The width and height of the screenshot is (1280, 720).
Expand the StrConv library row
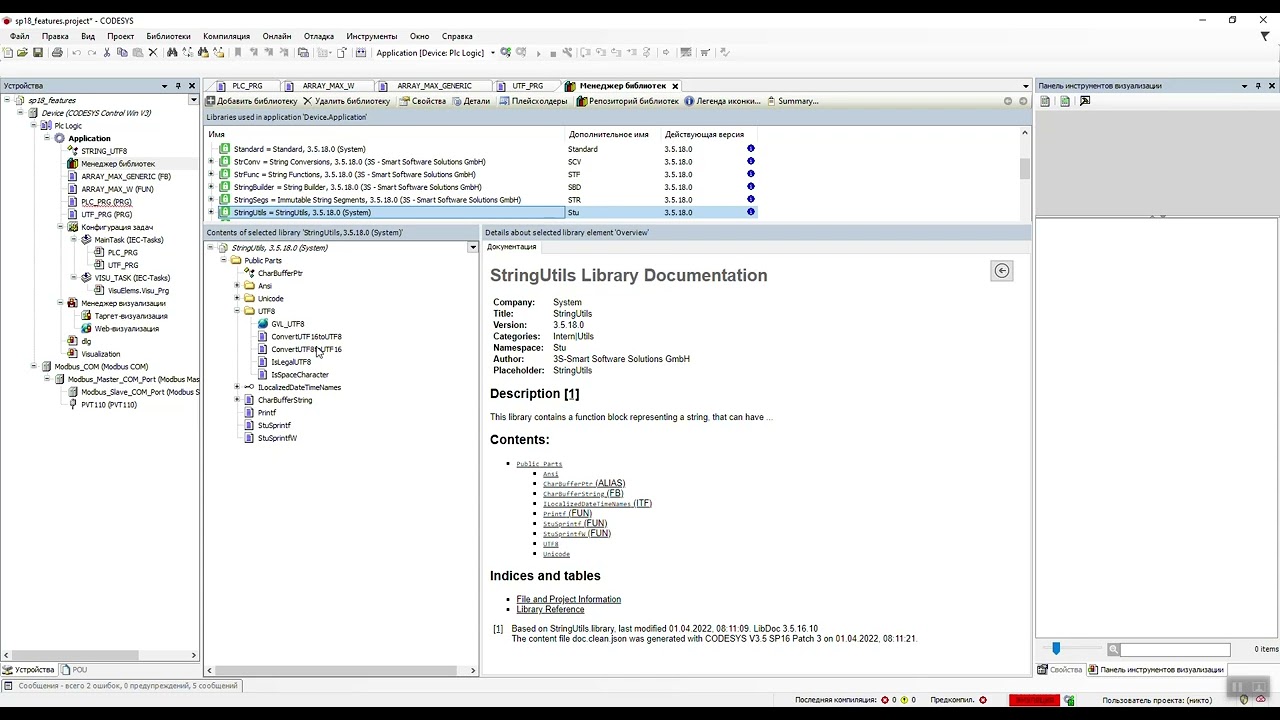211,162
